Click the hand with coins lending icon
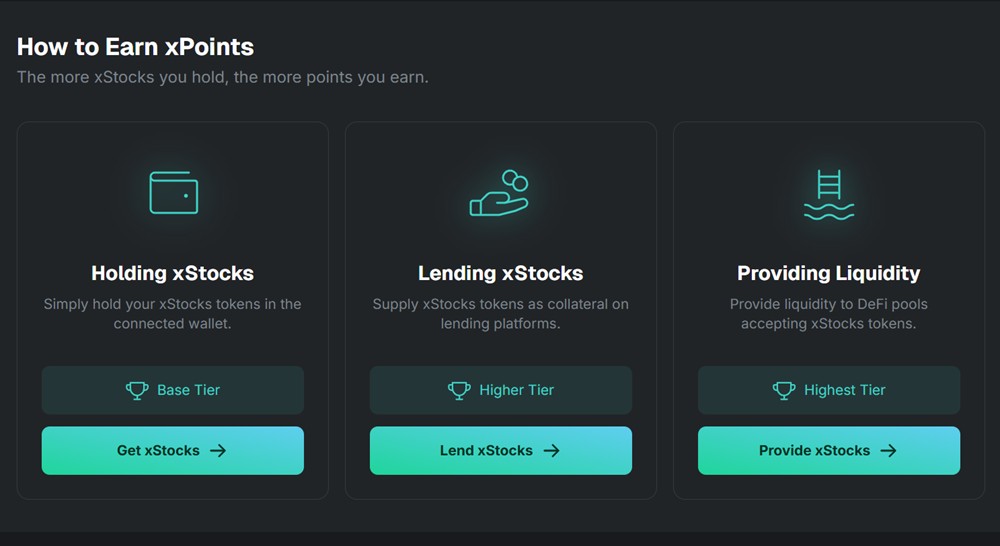This screenshot has height=546, width=1000. tap(499, 193)
